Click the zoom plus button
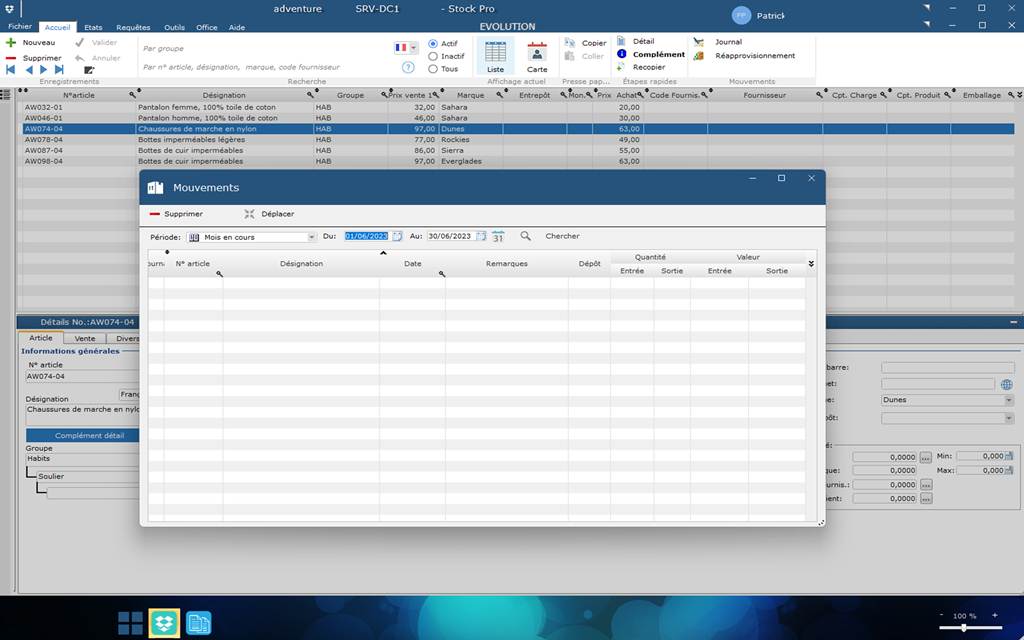 pos(995,615)
